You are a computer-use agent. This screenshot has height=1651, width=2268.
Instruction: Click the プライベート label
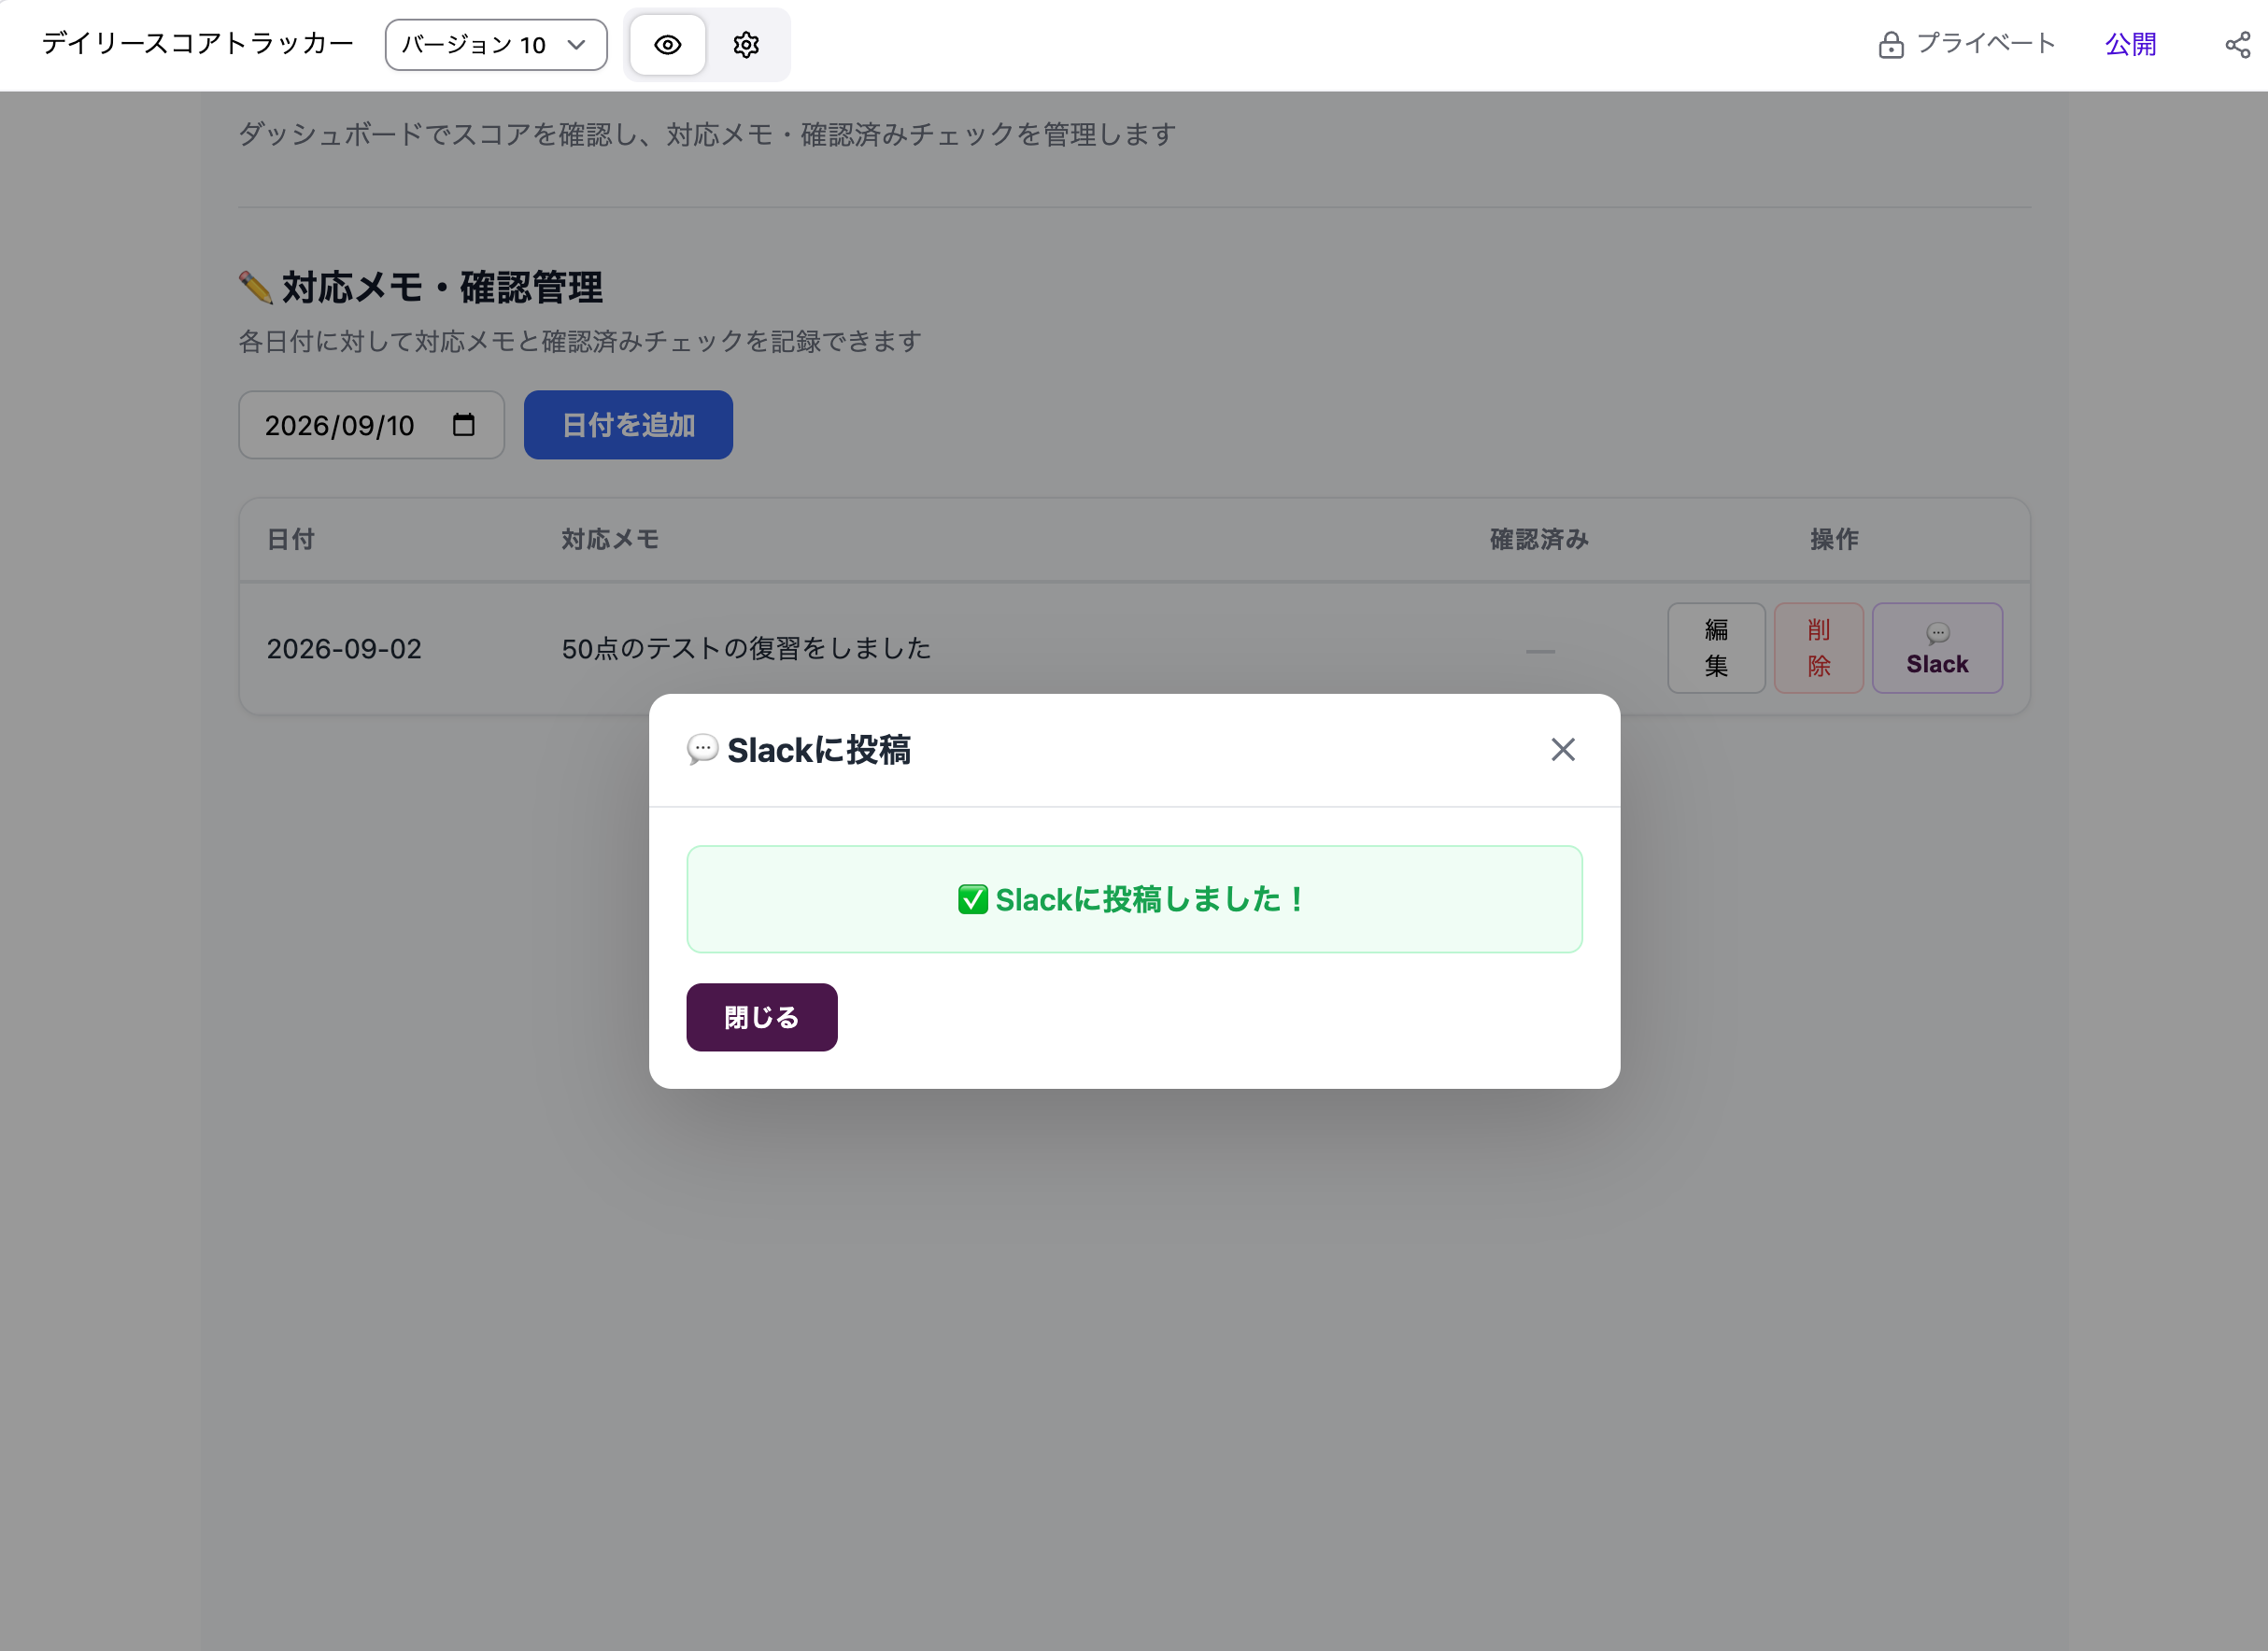coord(1986,44)
